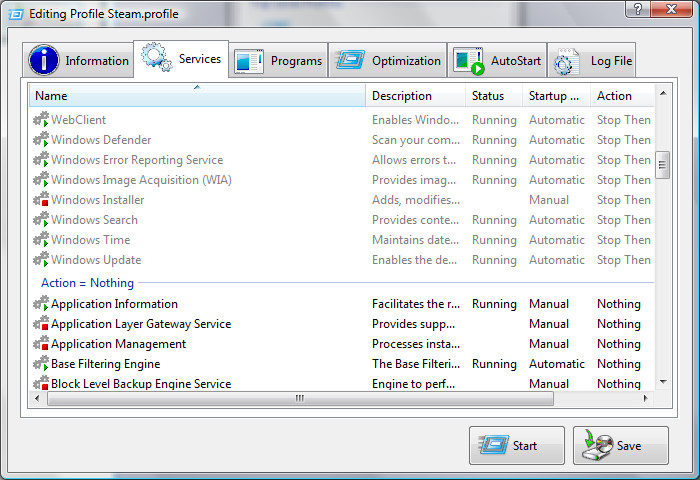Click the AutoStart tab play icon
Viewport: 700px width, 480px height.
click(x=469, y=61)
